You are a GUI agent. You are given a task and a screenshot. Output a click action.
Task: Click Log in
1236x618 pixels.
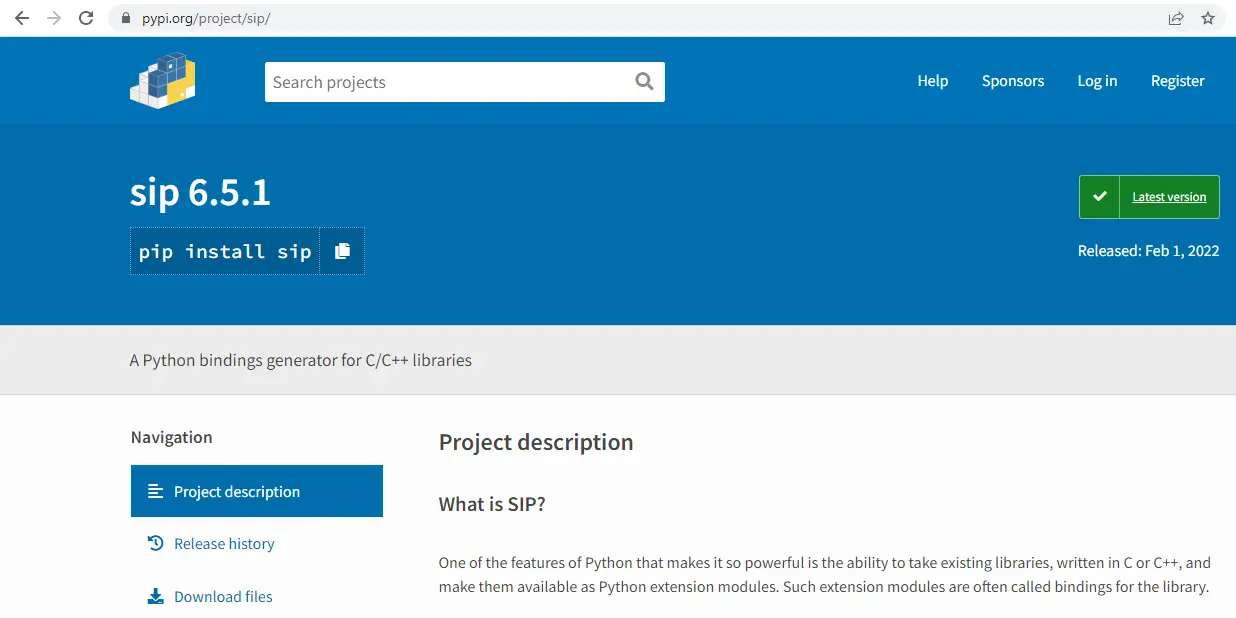[x=1097, y=81]
